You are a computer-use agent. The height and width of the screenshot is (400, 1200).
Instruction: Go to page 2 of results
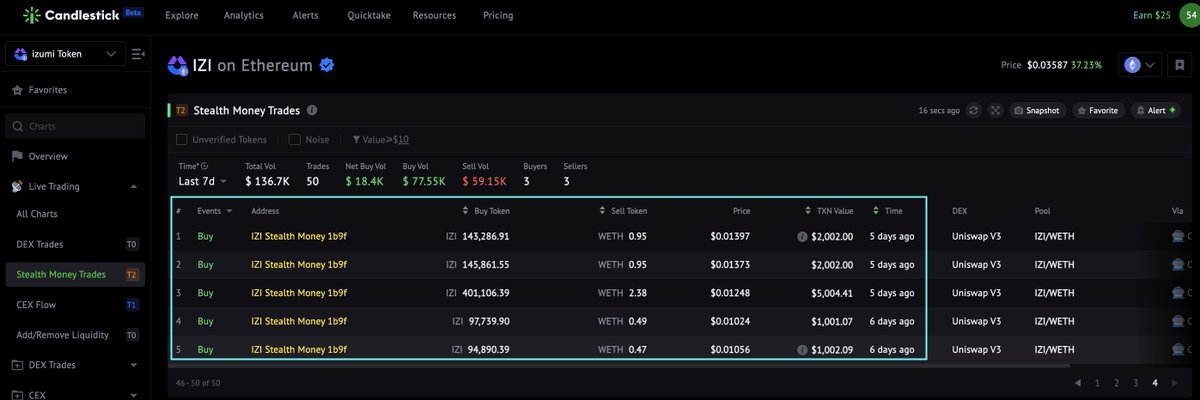tap(1116, 383)
